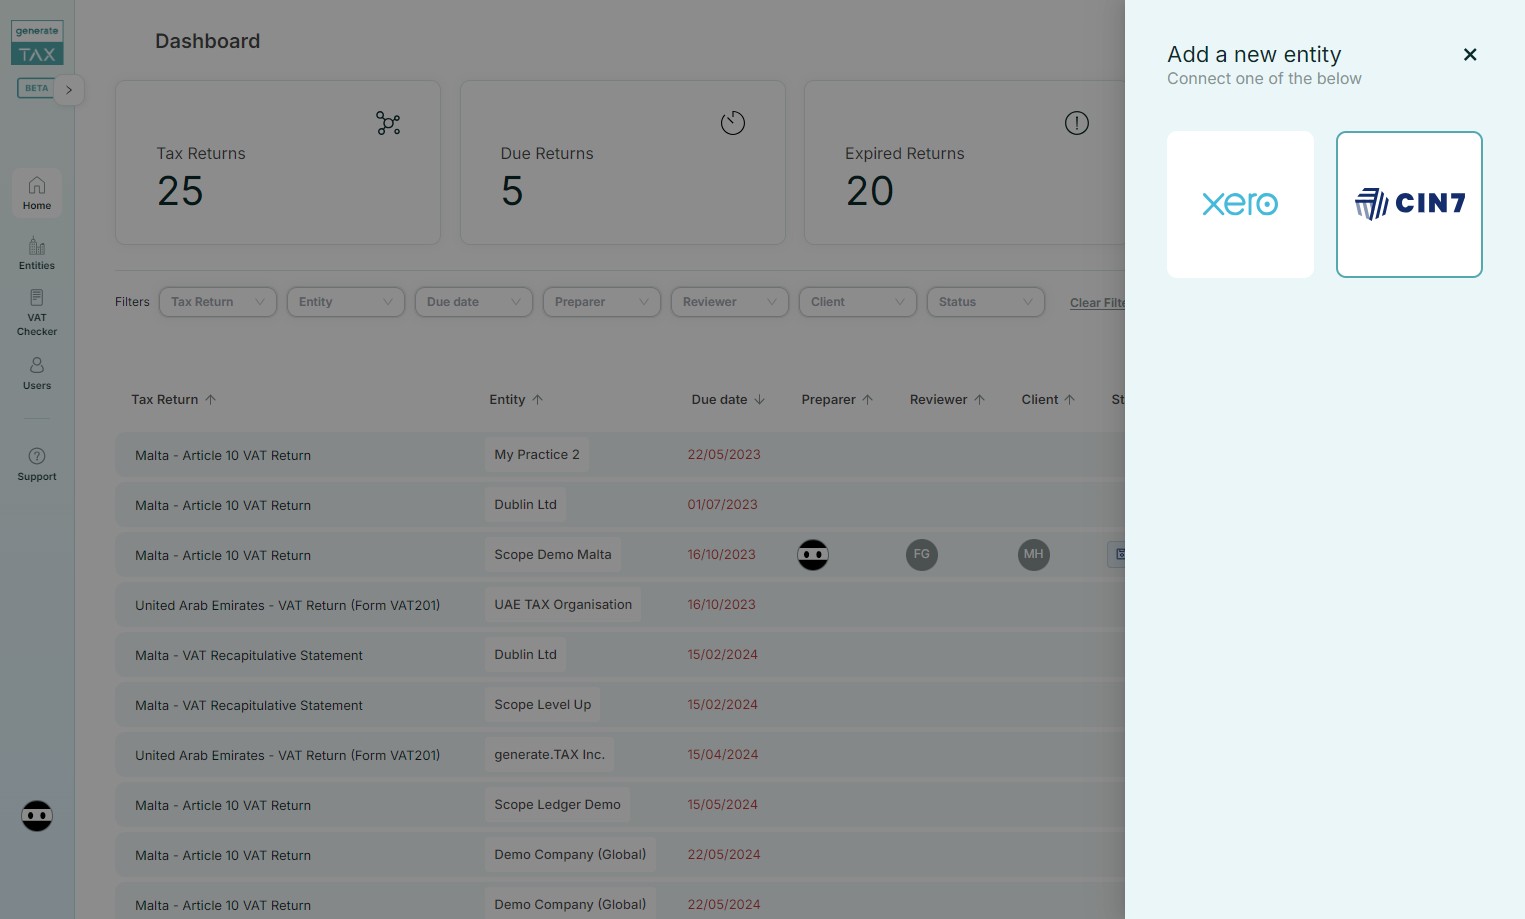Click the Tax Returns summary card
The image size is (1525, 919).
point(278,162)
